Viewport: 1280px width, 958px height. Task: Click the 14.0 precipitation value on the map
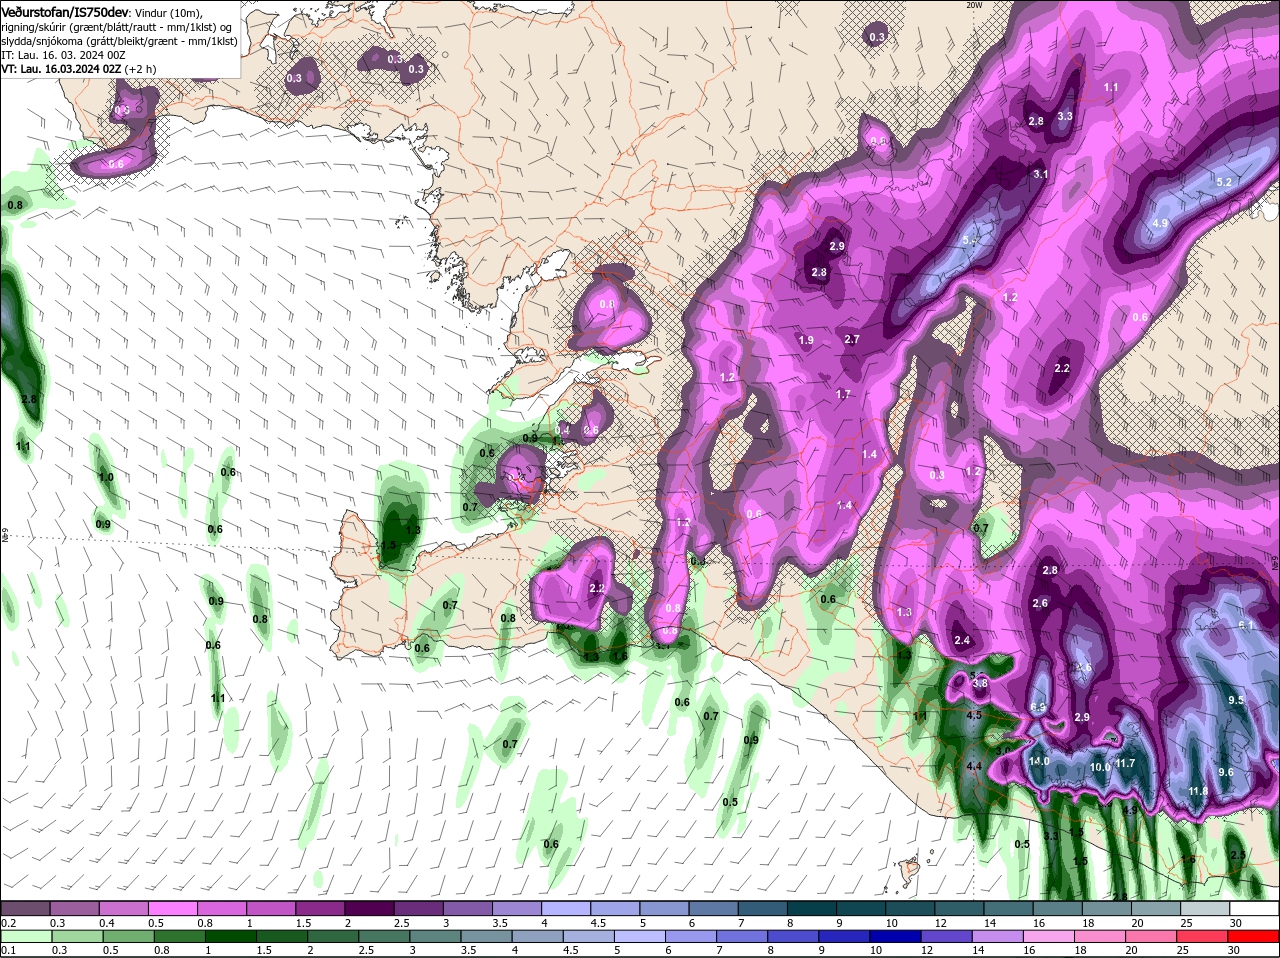[1039, 761]
